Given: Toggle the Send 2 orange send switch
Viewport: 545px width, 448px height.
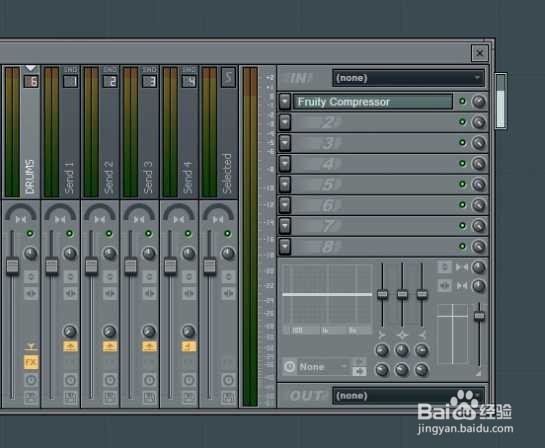Looking at the screenshot, I should [110, 347].
